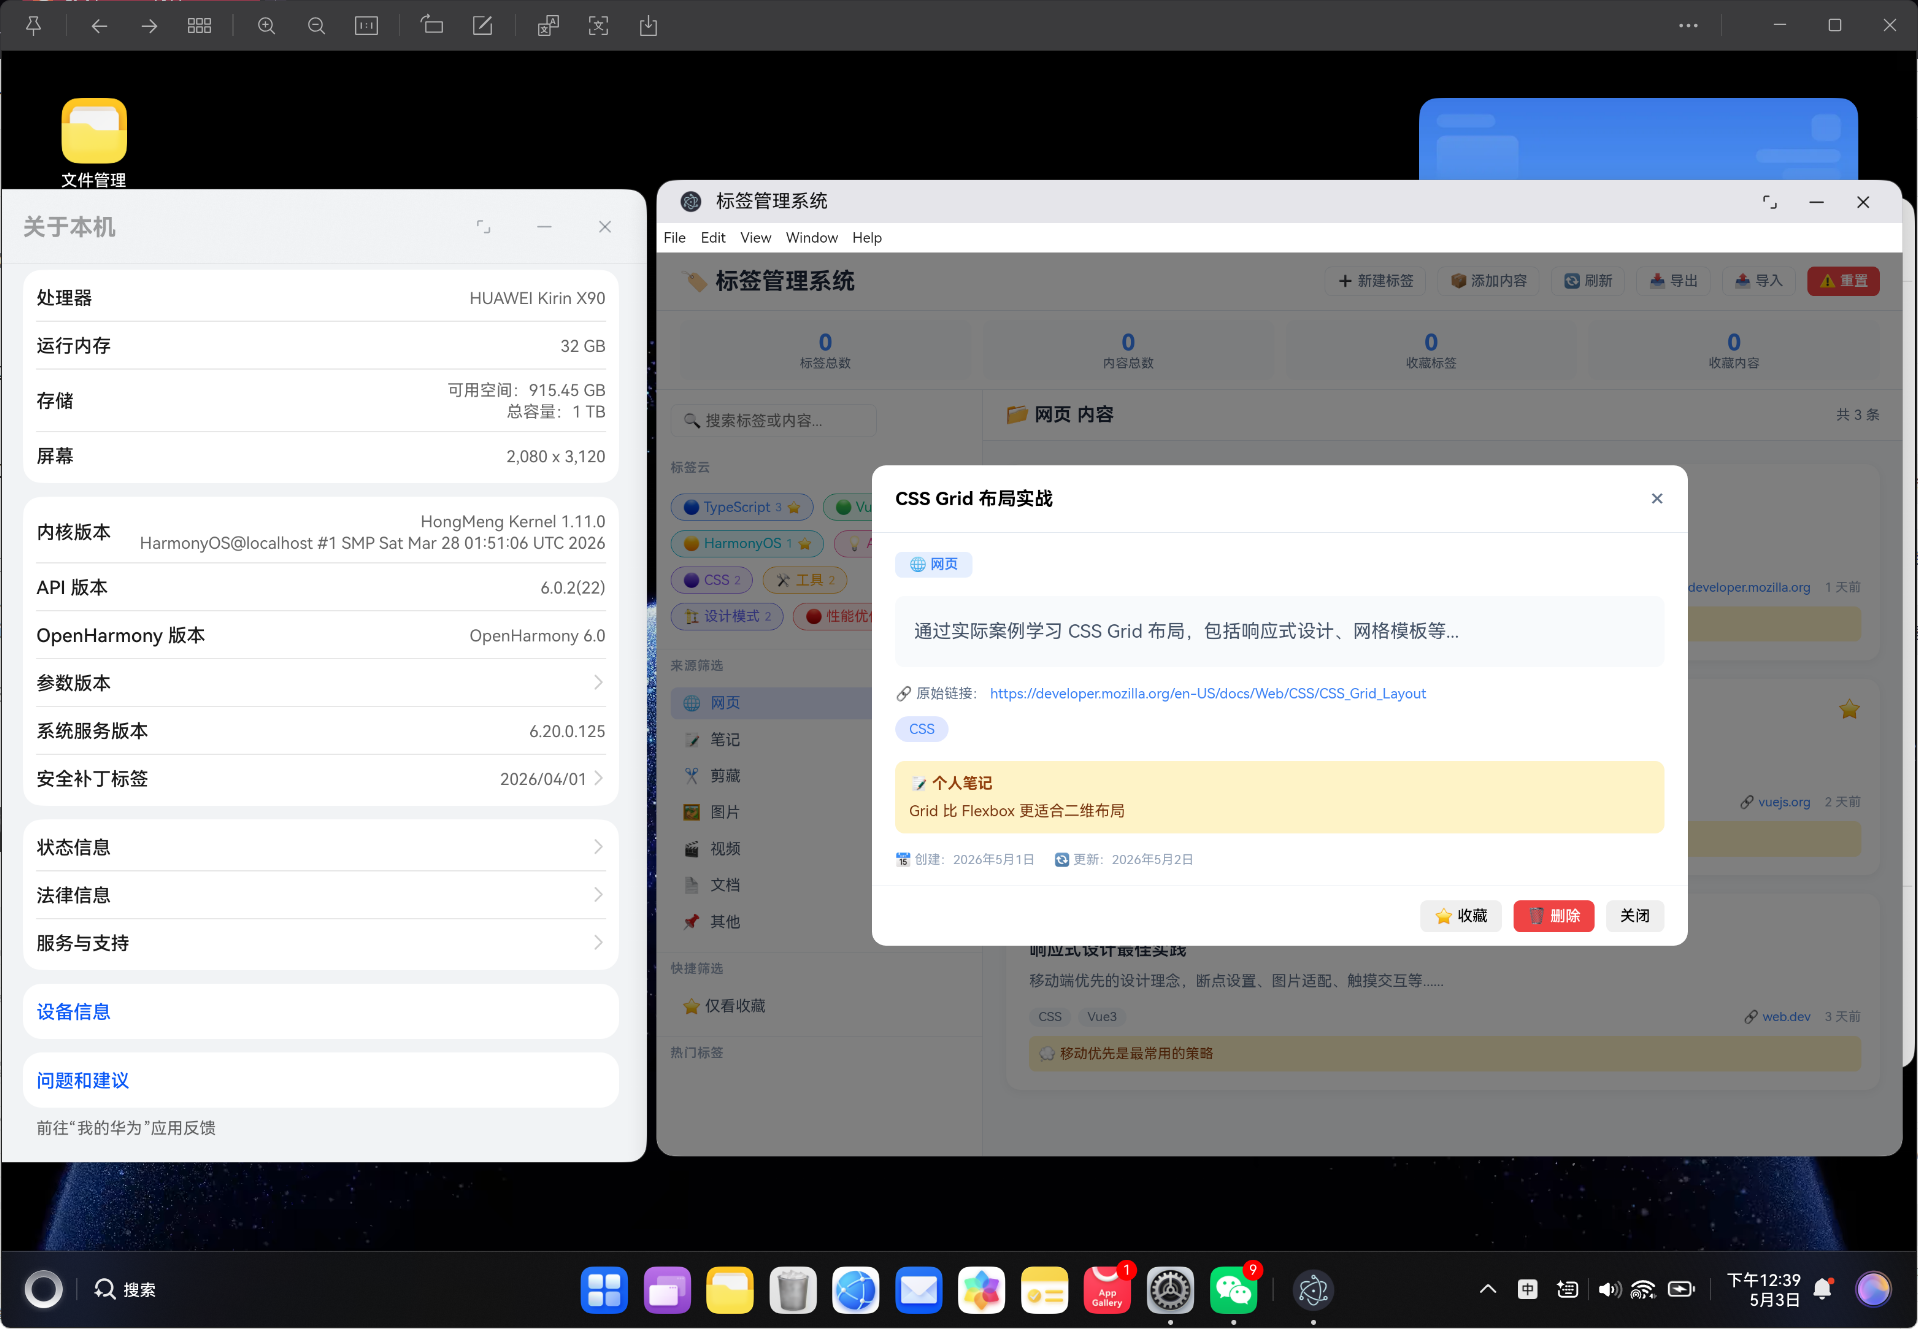The height and width of the screenshot is (1329, 1918).
Task: Click the CSS tag chip in dialog
Action: pyautogui.click(x=921, y=729)
